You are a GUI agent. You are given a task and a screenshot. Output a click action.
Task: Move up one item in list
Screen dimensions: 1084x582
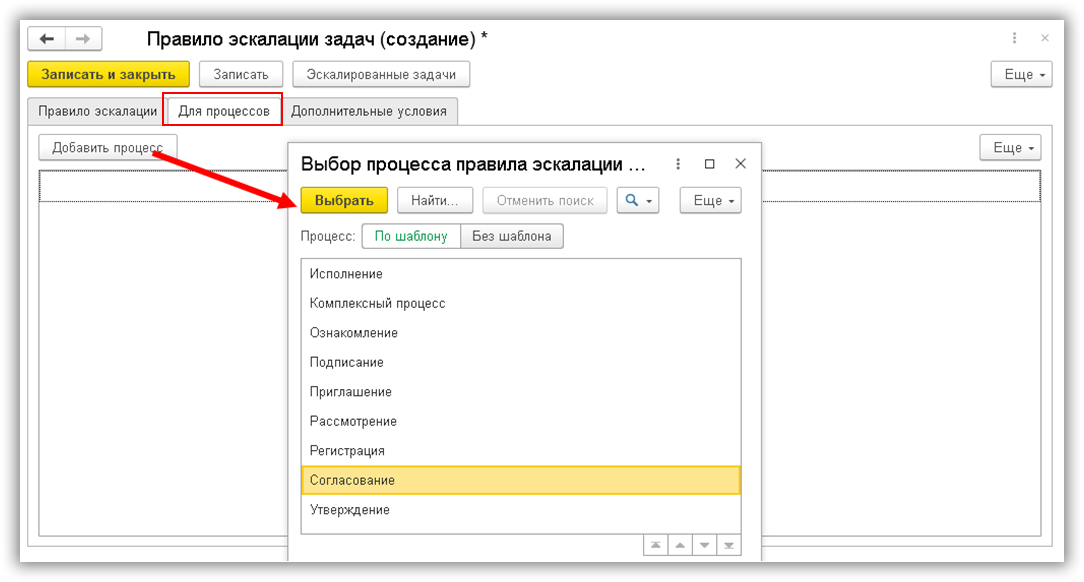coord(679,545)
